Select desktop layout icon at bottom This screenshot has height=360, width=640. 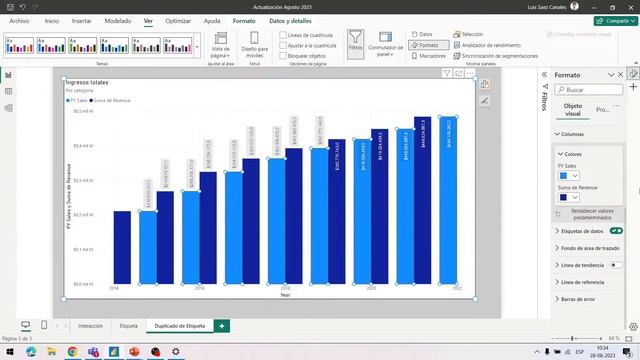tap(25, 325)
